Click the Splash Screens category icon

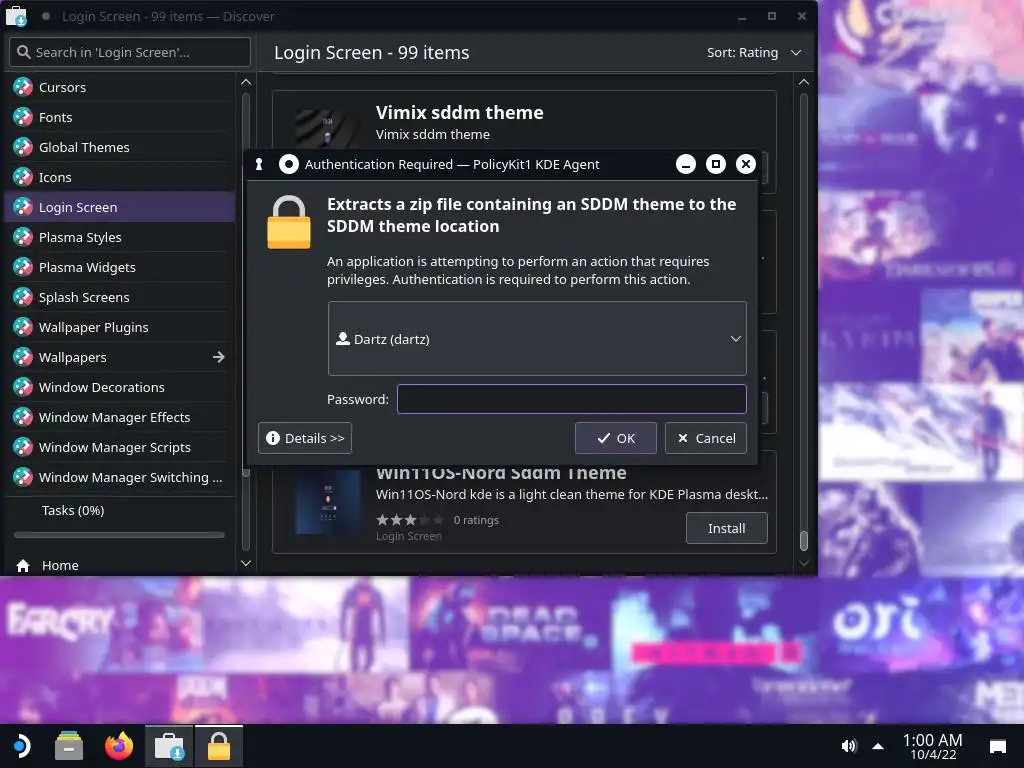click(x=23, y=297)
